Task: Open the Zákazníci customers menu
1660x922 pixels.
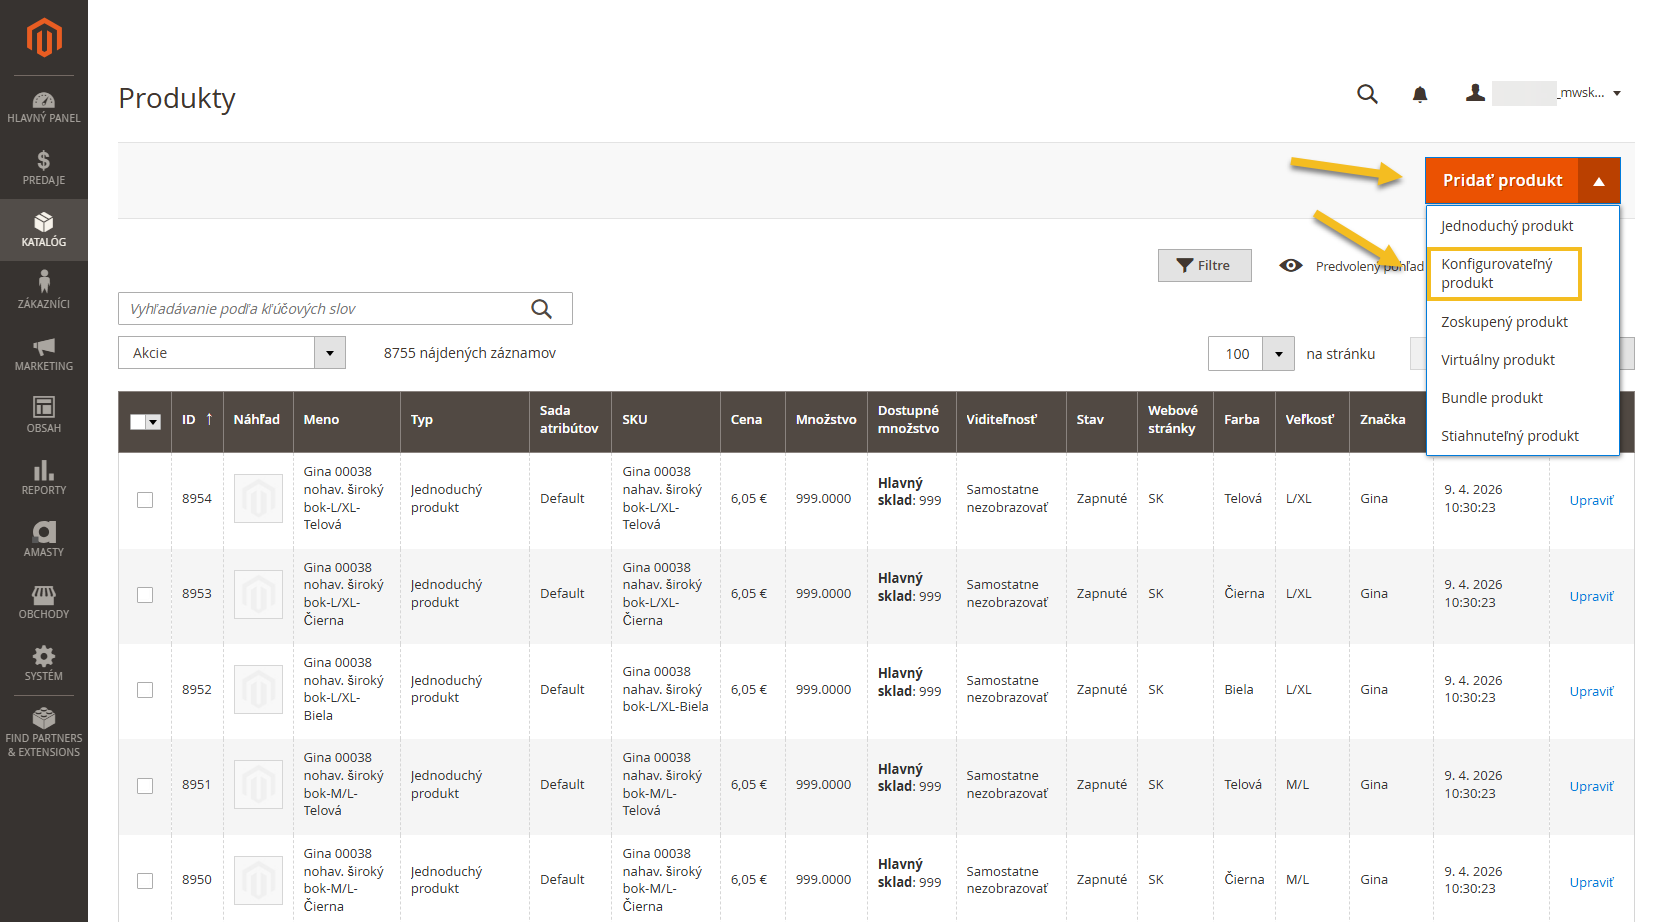Action: (x=44, y=291)
